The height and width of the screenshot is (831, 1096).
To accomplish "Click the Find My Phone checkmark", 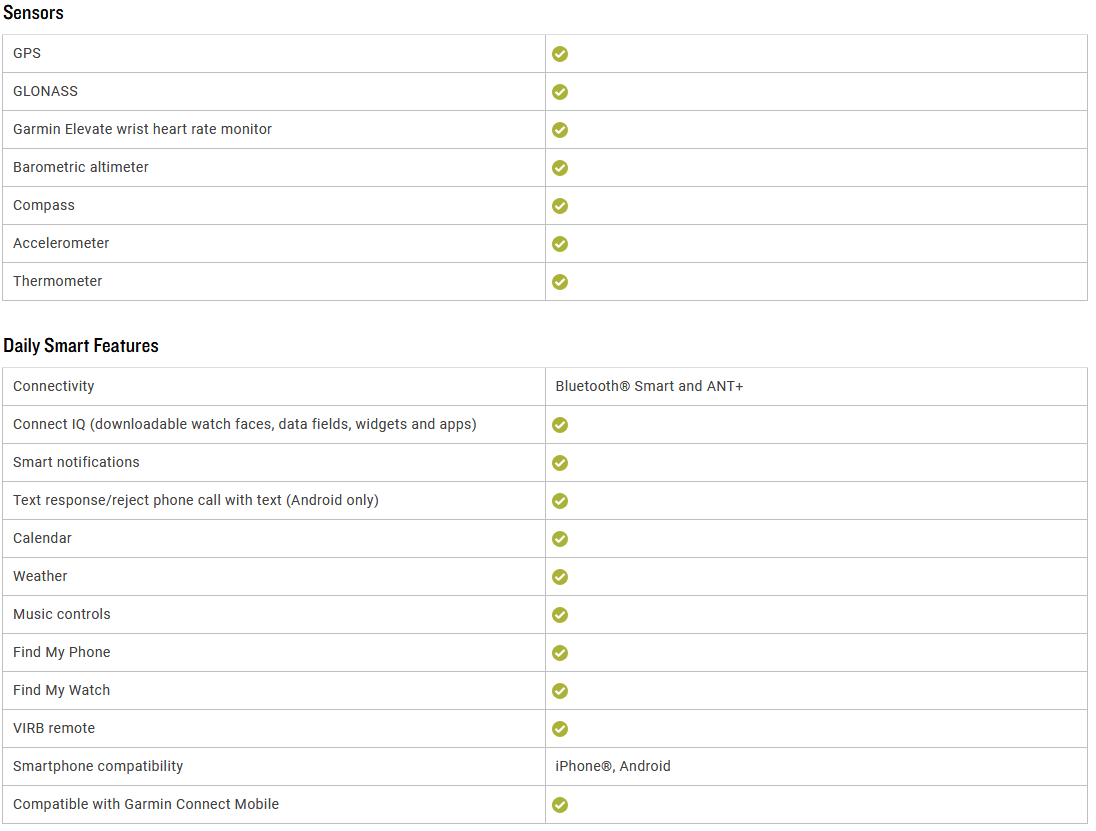I will pos(560,653).
